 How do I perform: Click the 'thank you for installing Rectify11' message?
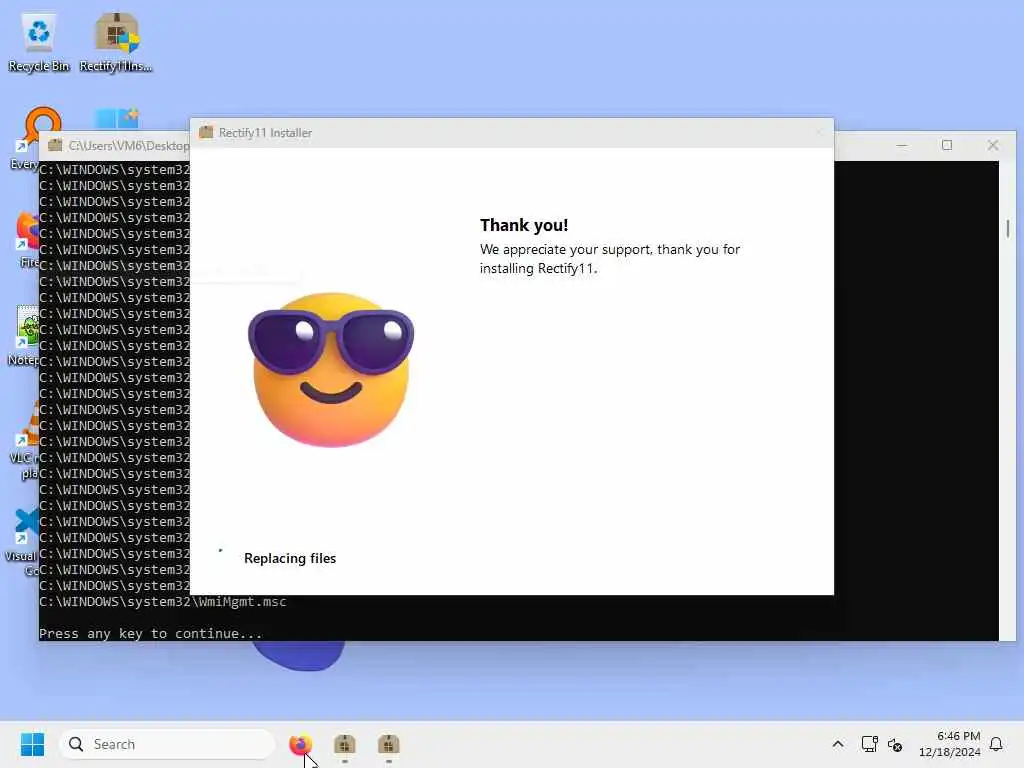(x=610, y=259)
